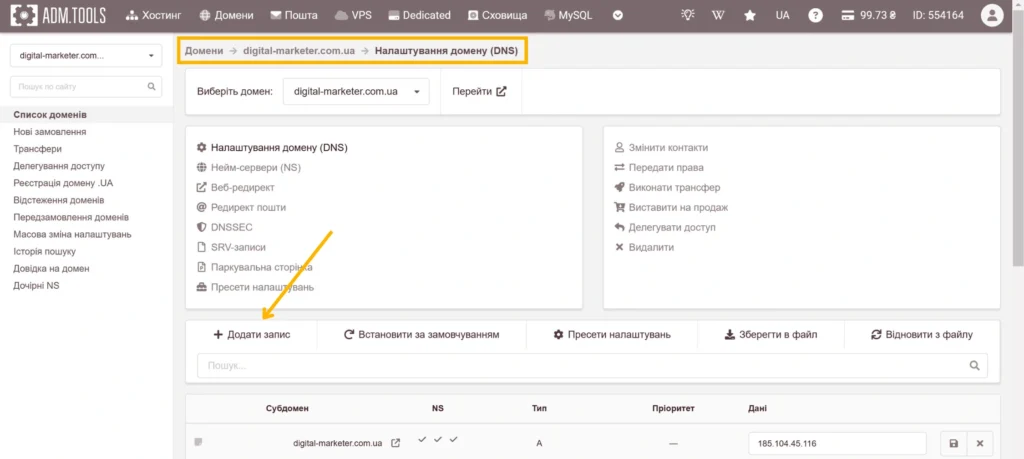Switch the UA language selector
This screenshot has width=1024, height=459.
pos(782,15)
